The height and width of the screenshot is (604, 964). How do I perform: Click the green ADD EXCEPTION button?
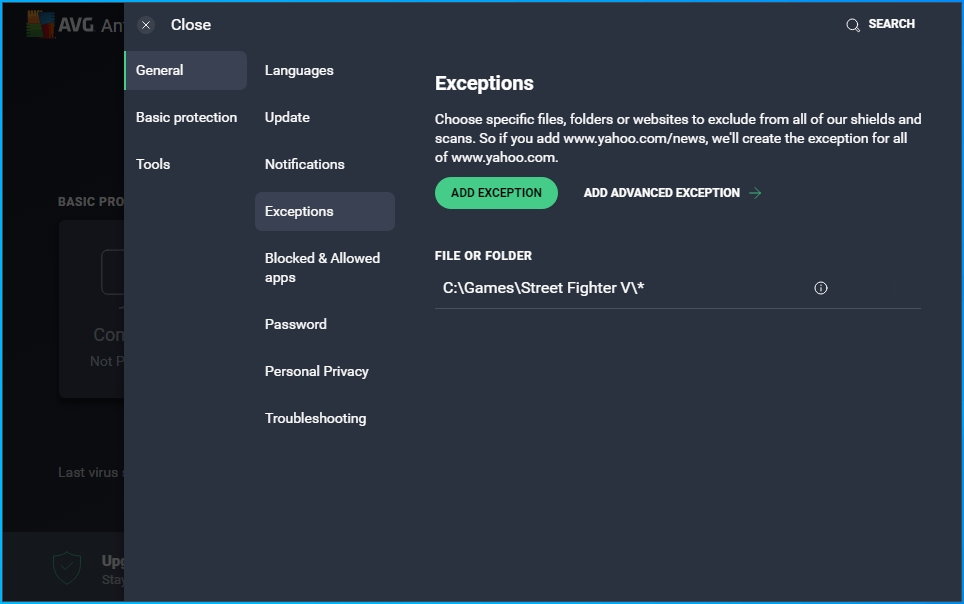click(496, 193)
